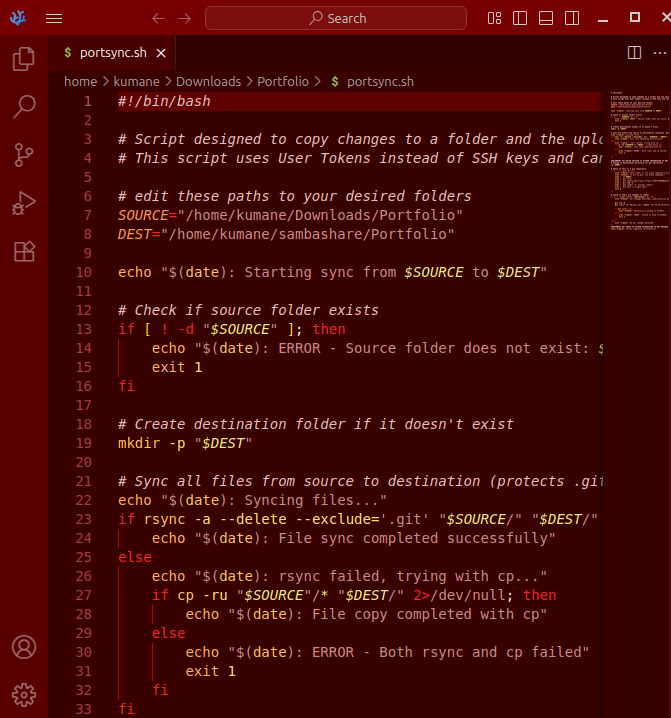Expand the Downloads breadcrumb folder

point(209,81)
